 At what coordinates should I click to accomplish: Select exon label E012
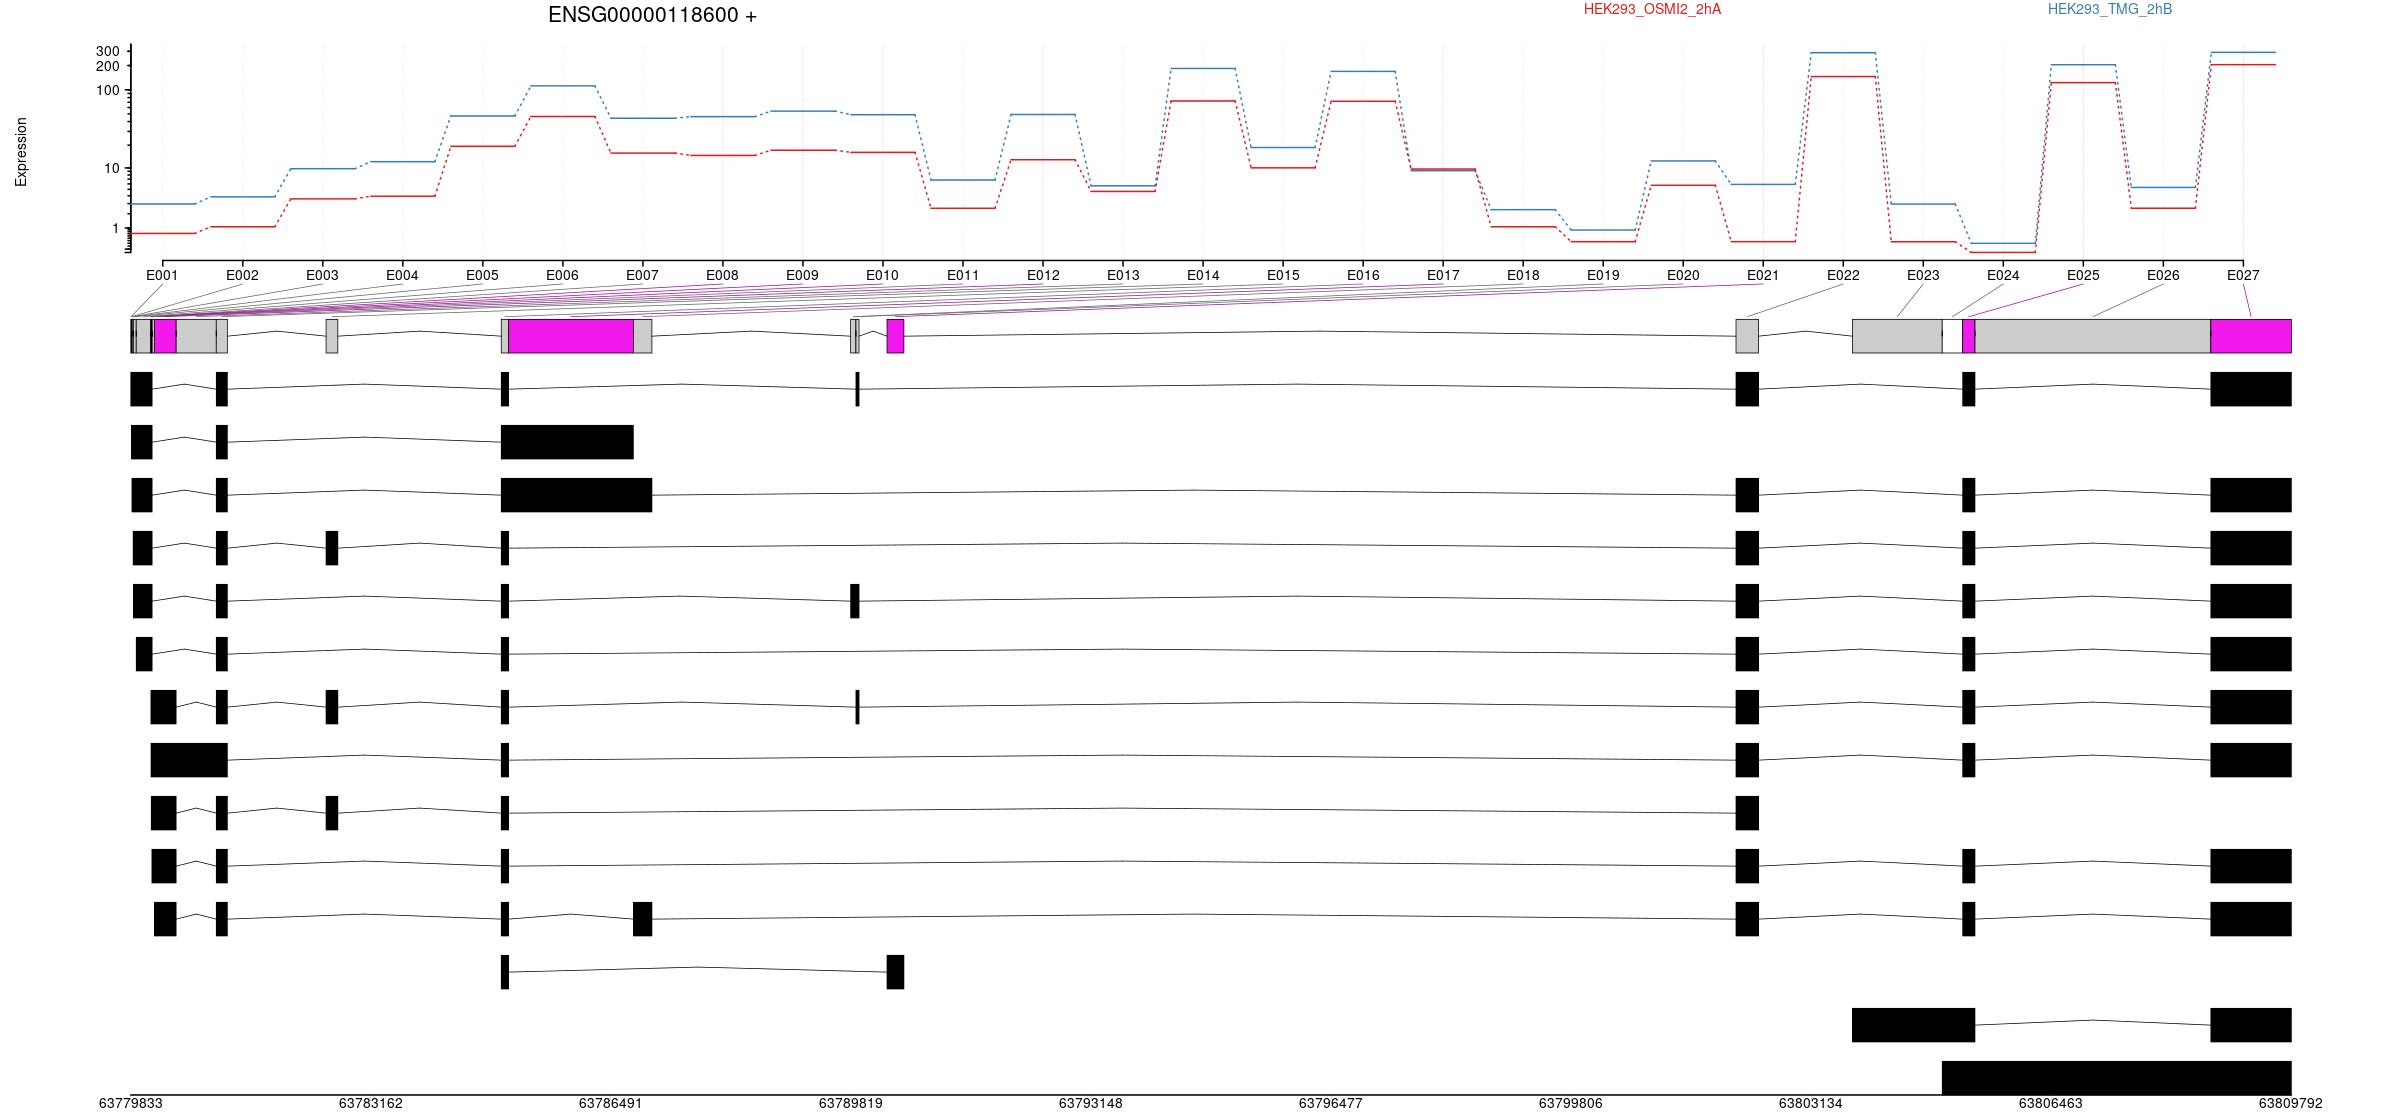click(x=1043, y=275)
